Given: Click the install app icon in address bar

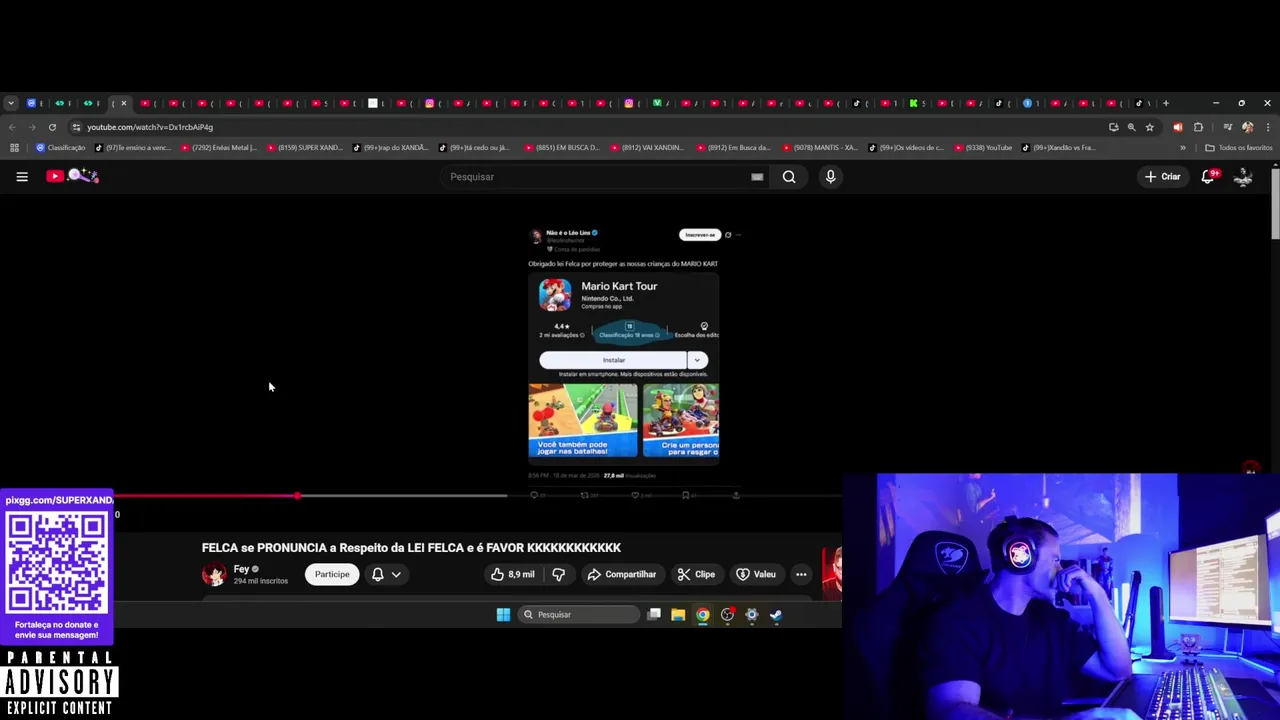Looking at the screenshot, I should [x=1113, y=127].
